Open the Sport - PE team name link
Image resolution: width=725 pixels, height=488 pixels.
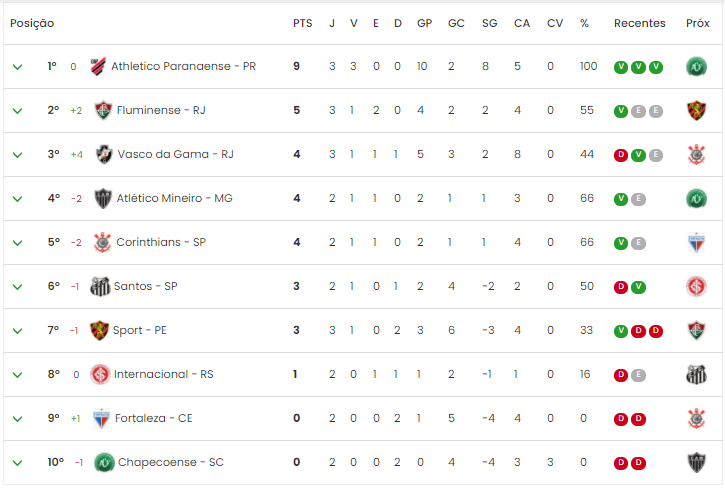coord(140,330)
